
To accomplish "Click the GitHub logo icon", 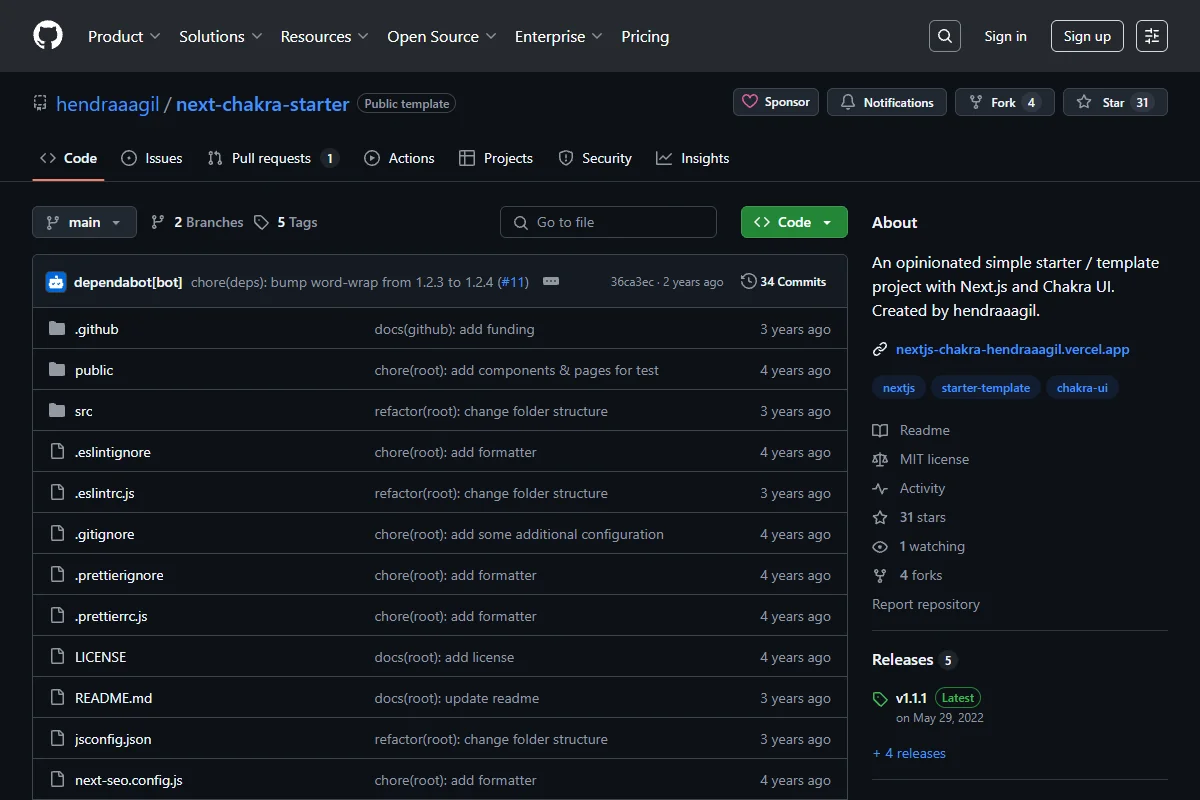I will [x=48, y=36].
